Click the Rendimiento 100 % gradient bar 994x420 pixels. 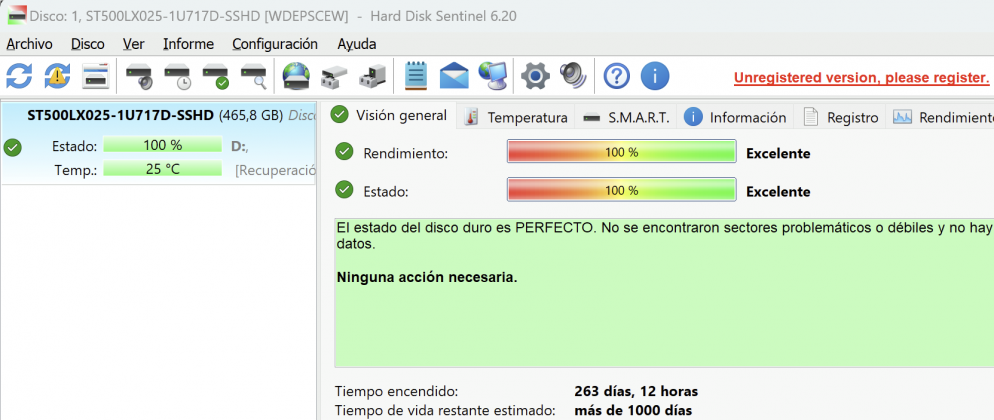tap(621, 153)
